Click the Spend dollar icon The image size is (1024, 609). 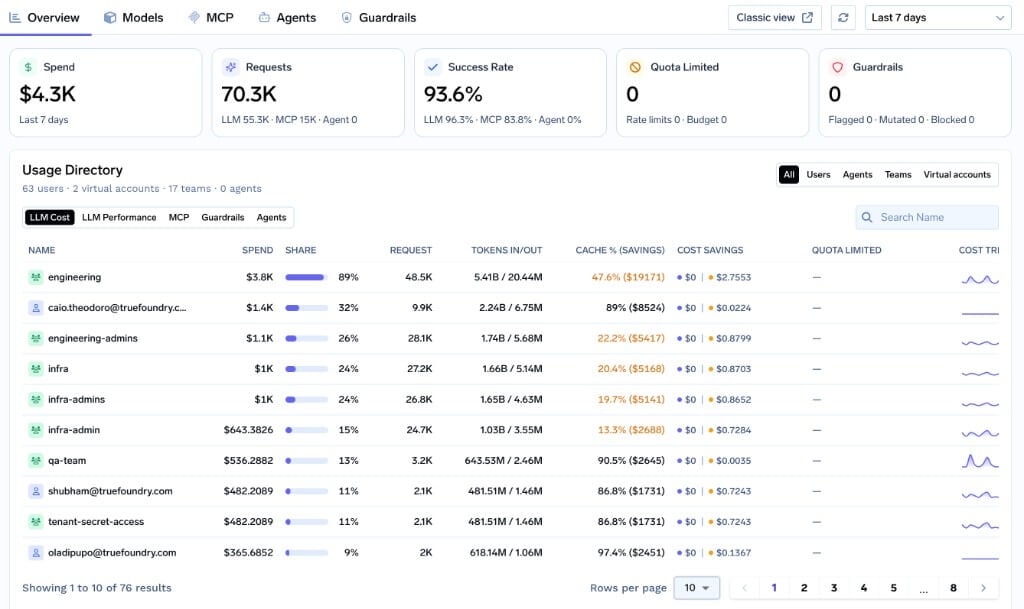pos(28,67)
